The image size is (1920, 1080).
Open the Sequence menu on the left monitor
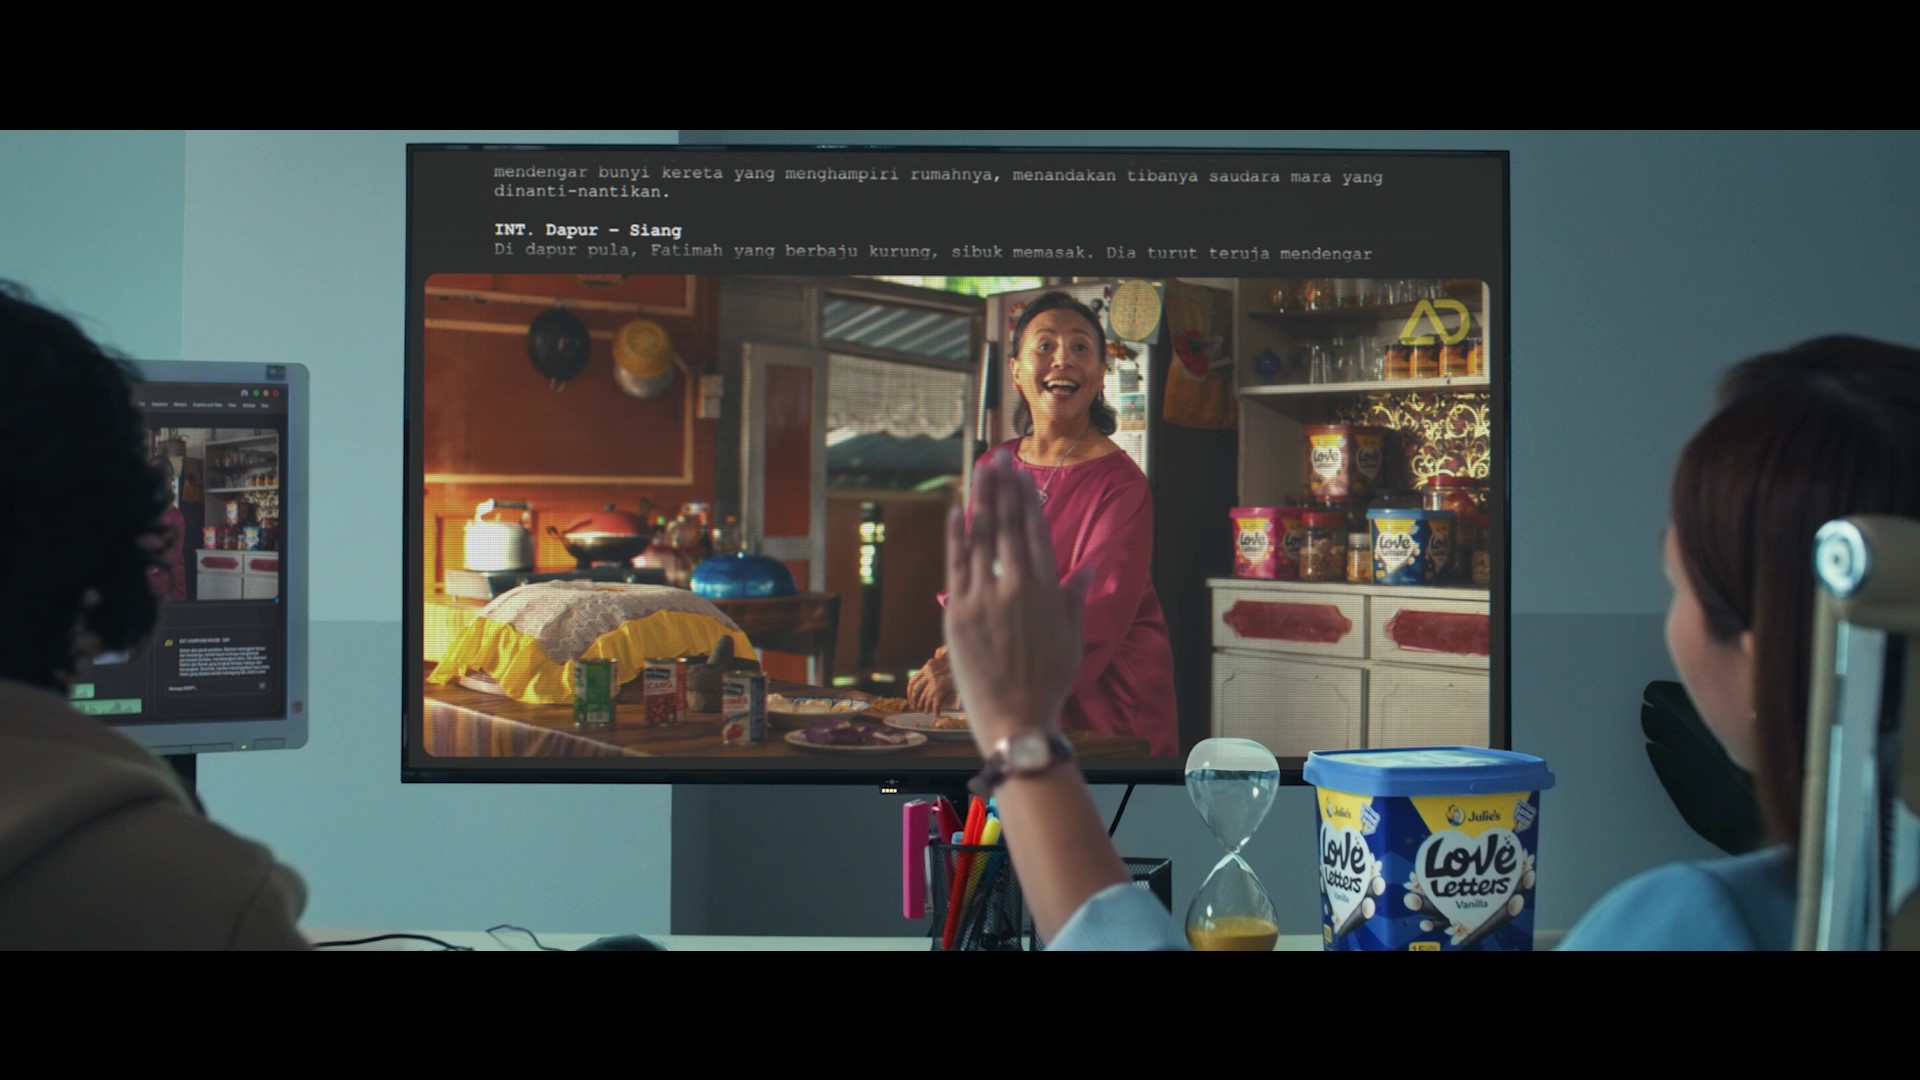click(159, 405)
